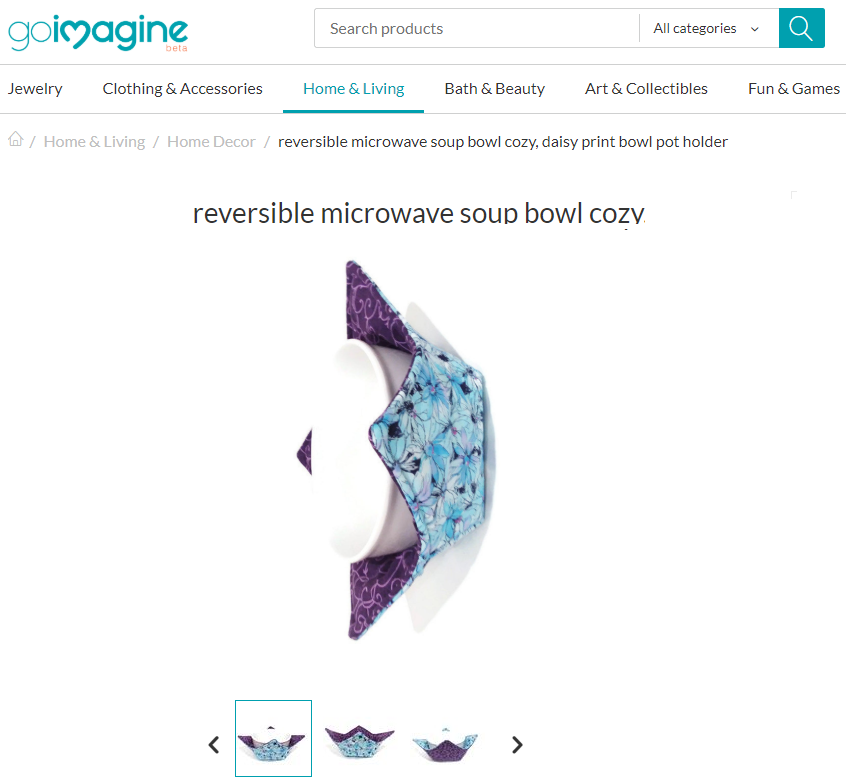Select third thumbnail with purple exterior cozy

point(445,738)
